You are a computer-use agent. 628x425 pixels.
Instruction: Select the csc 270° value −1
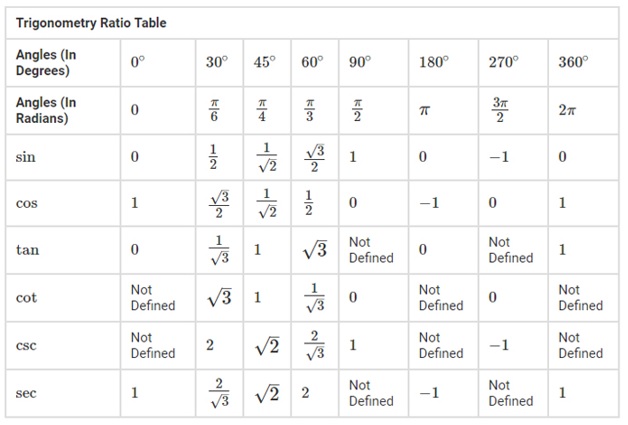coord(499,345)
